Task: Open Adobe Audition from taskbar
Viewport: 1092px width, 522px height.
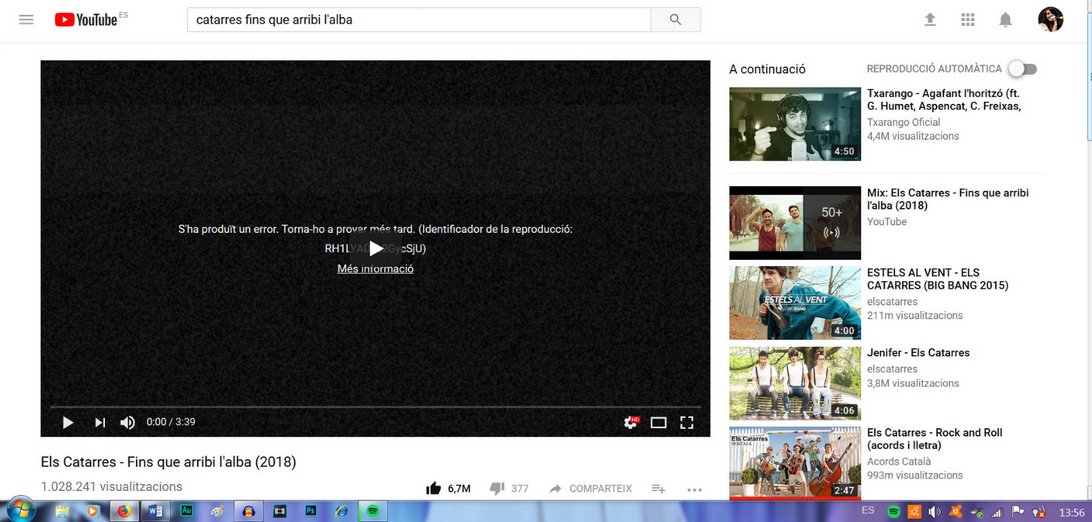Action: coord(186,511)
